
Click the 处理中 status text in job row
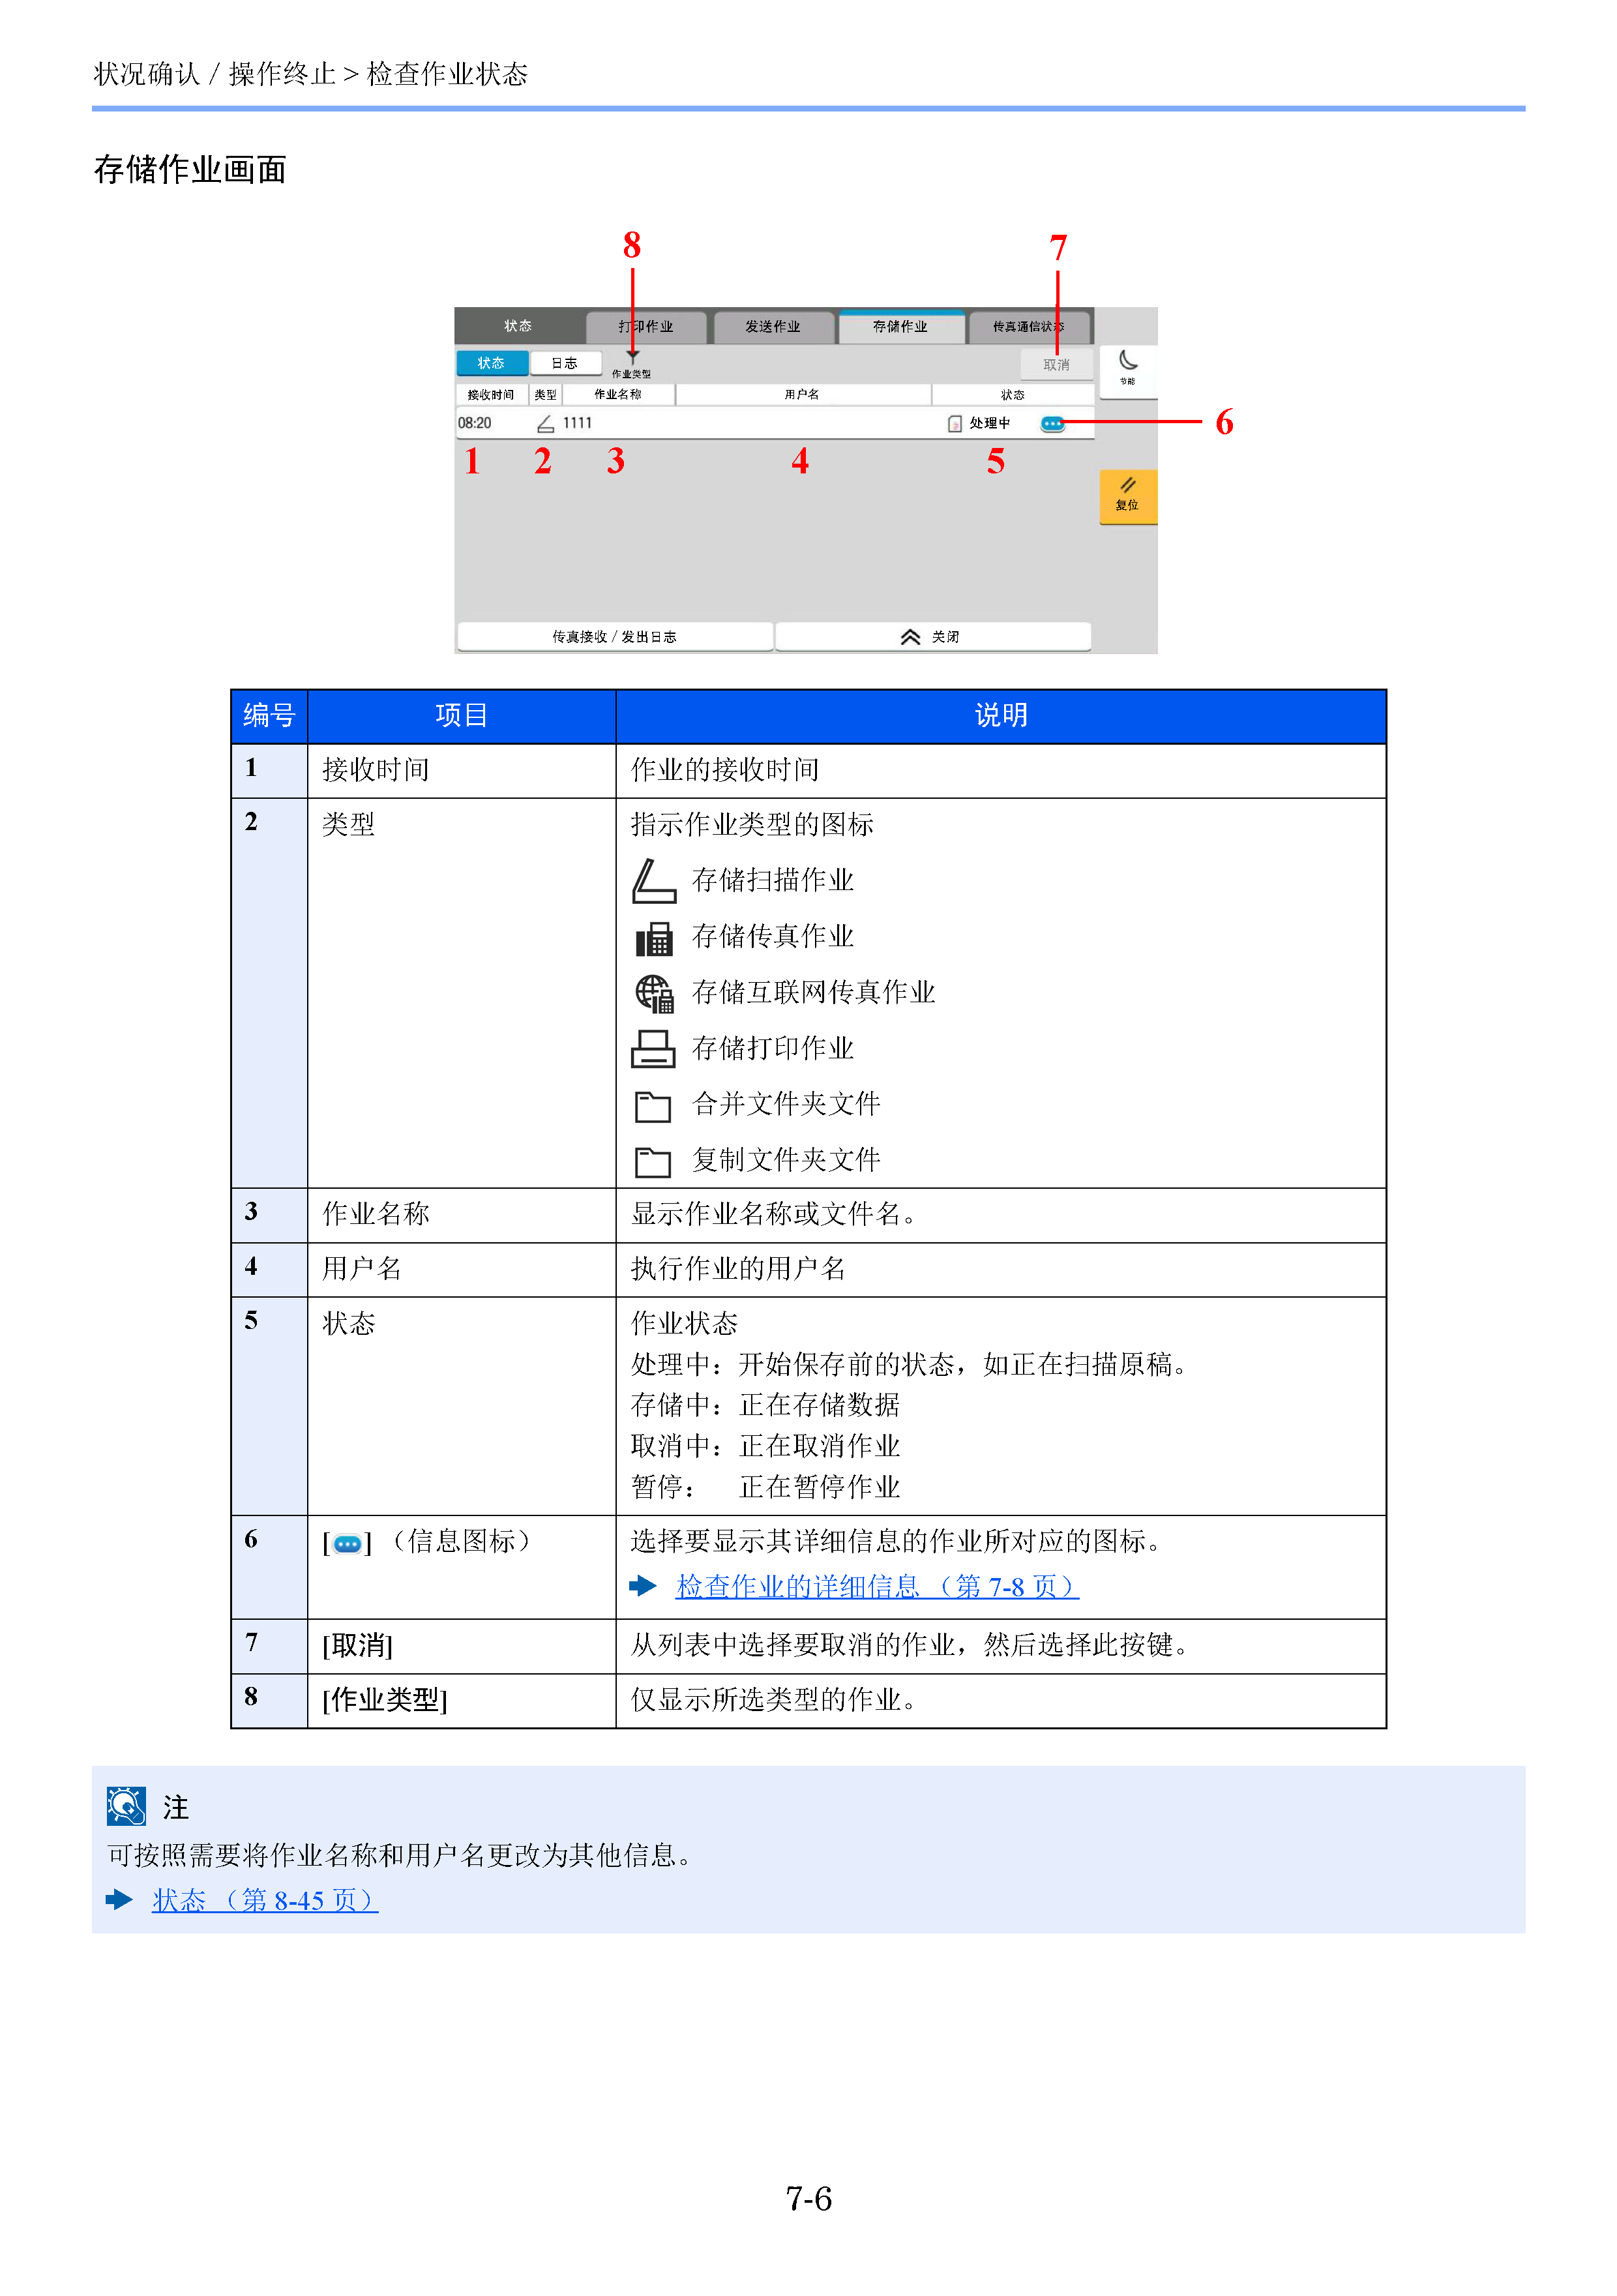pos(989,424)
